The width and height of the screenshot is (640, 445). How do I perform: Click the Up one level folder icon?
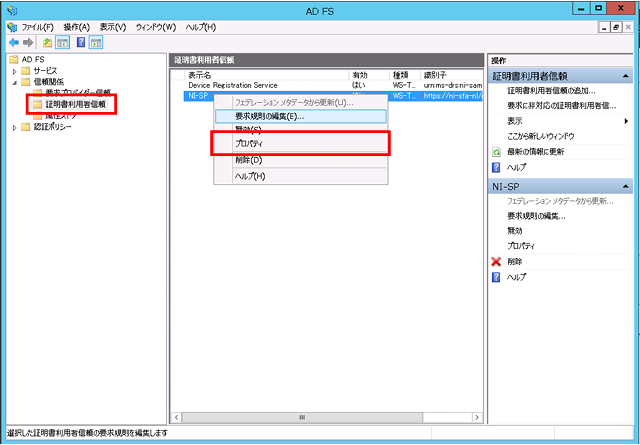[x=47, y=42]
